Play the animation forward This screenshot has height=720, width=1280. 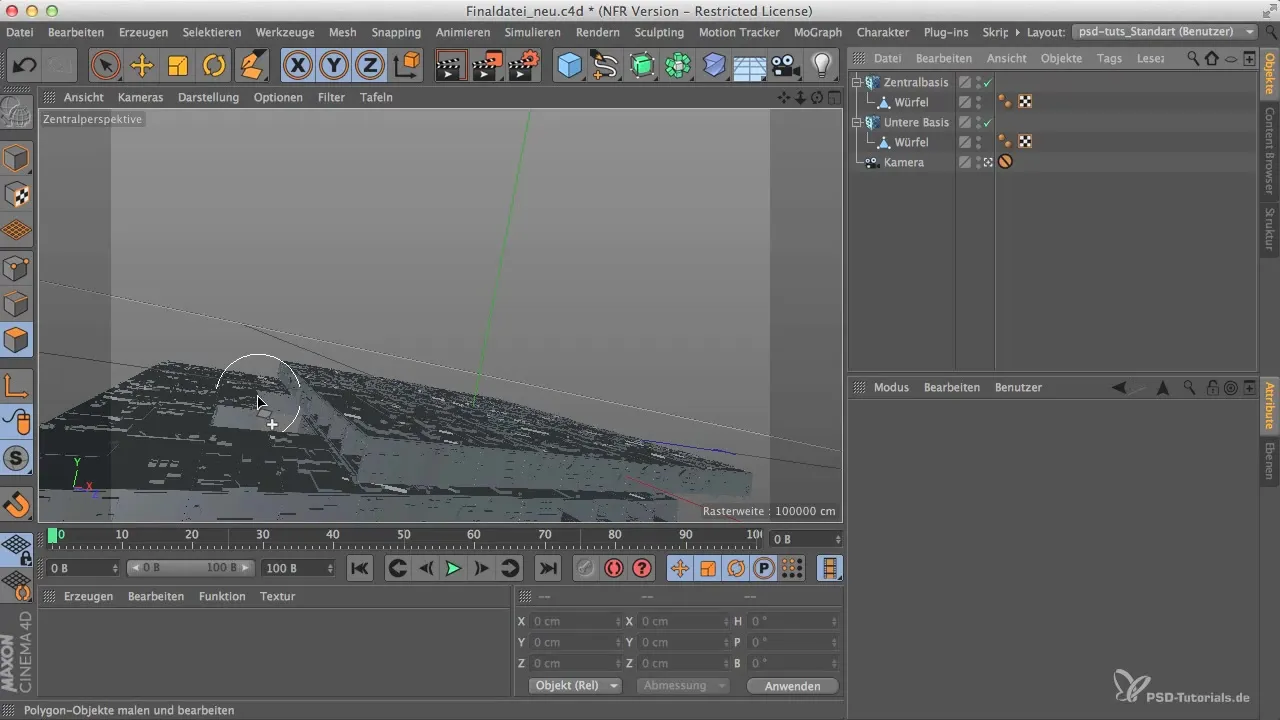coord(453,568)
